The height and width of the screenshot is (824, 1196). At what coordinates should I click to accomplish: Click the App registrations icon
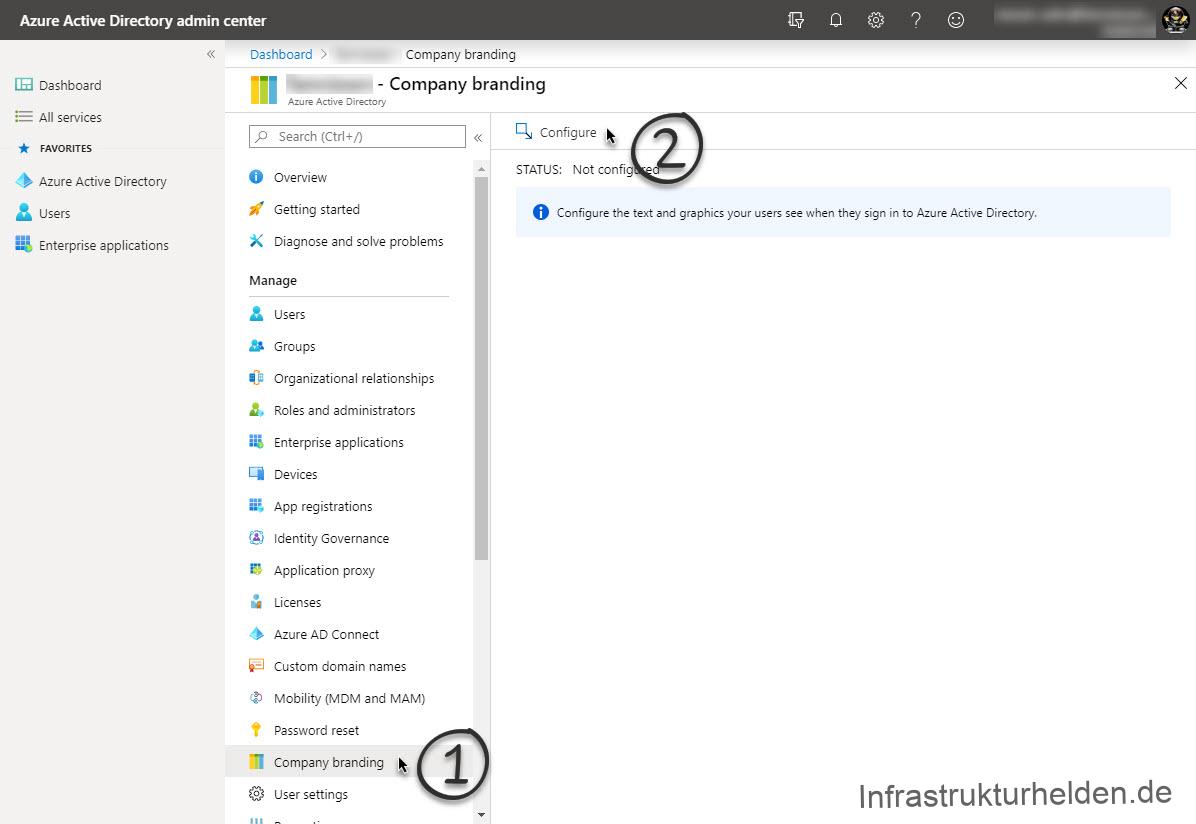click(256, 506)
